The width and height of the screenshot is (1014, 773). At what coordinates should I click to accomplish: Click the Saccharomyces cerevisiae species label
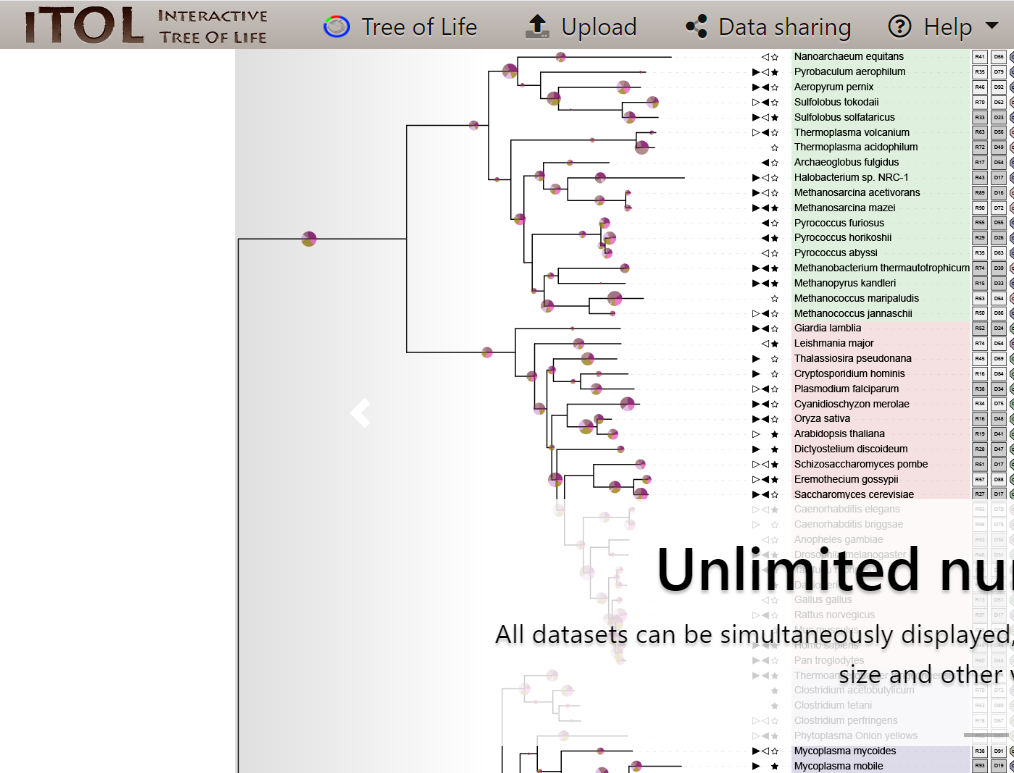(x=853, y=494)
